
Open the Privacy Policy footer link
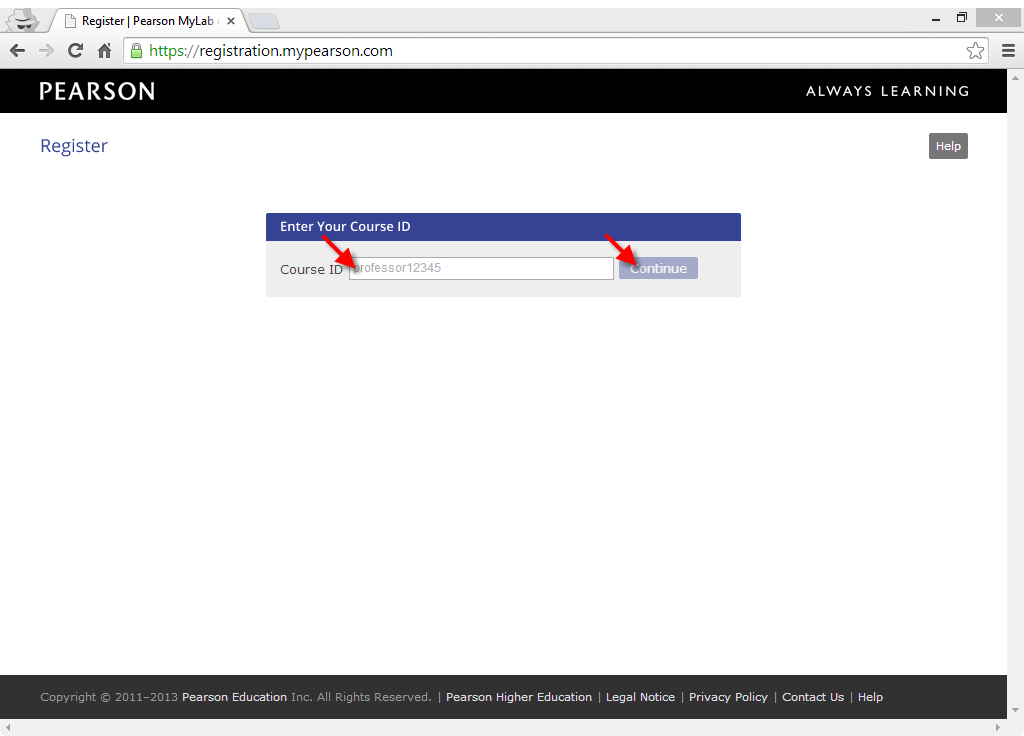[728, 697]
